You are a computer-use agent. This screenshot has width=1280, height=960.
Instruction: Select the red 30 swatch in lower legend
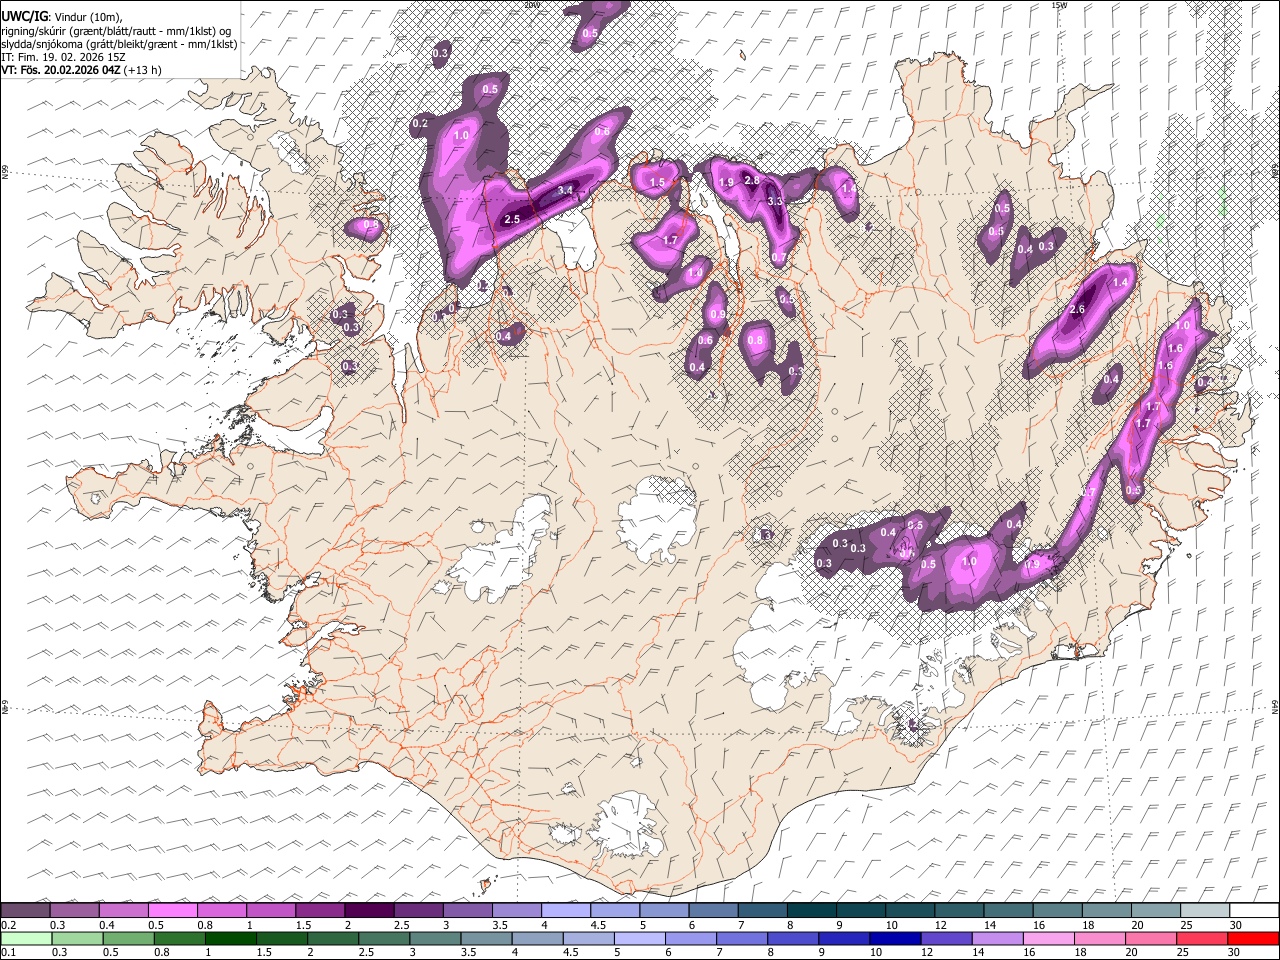tap(1253, 938)
